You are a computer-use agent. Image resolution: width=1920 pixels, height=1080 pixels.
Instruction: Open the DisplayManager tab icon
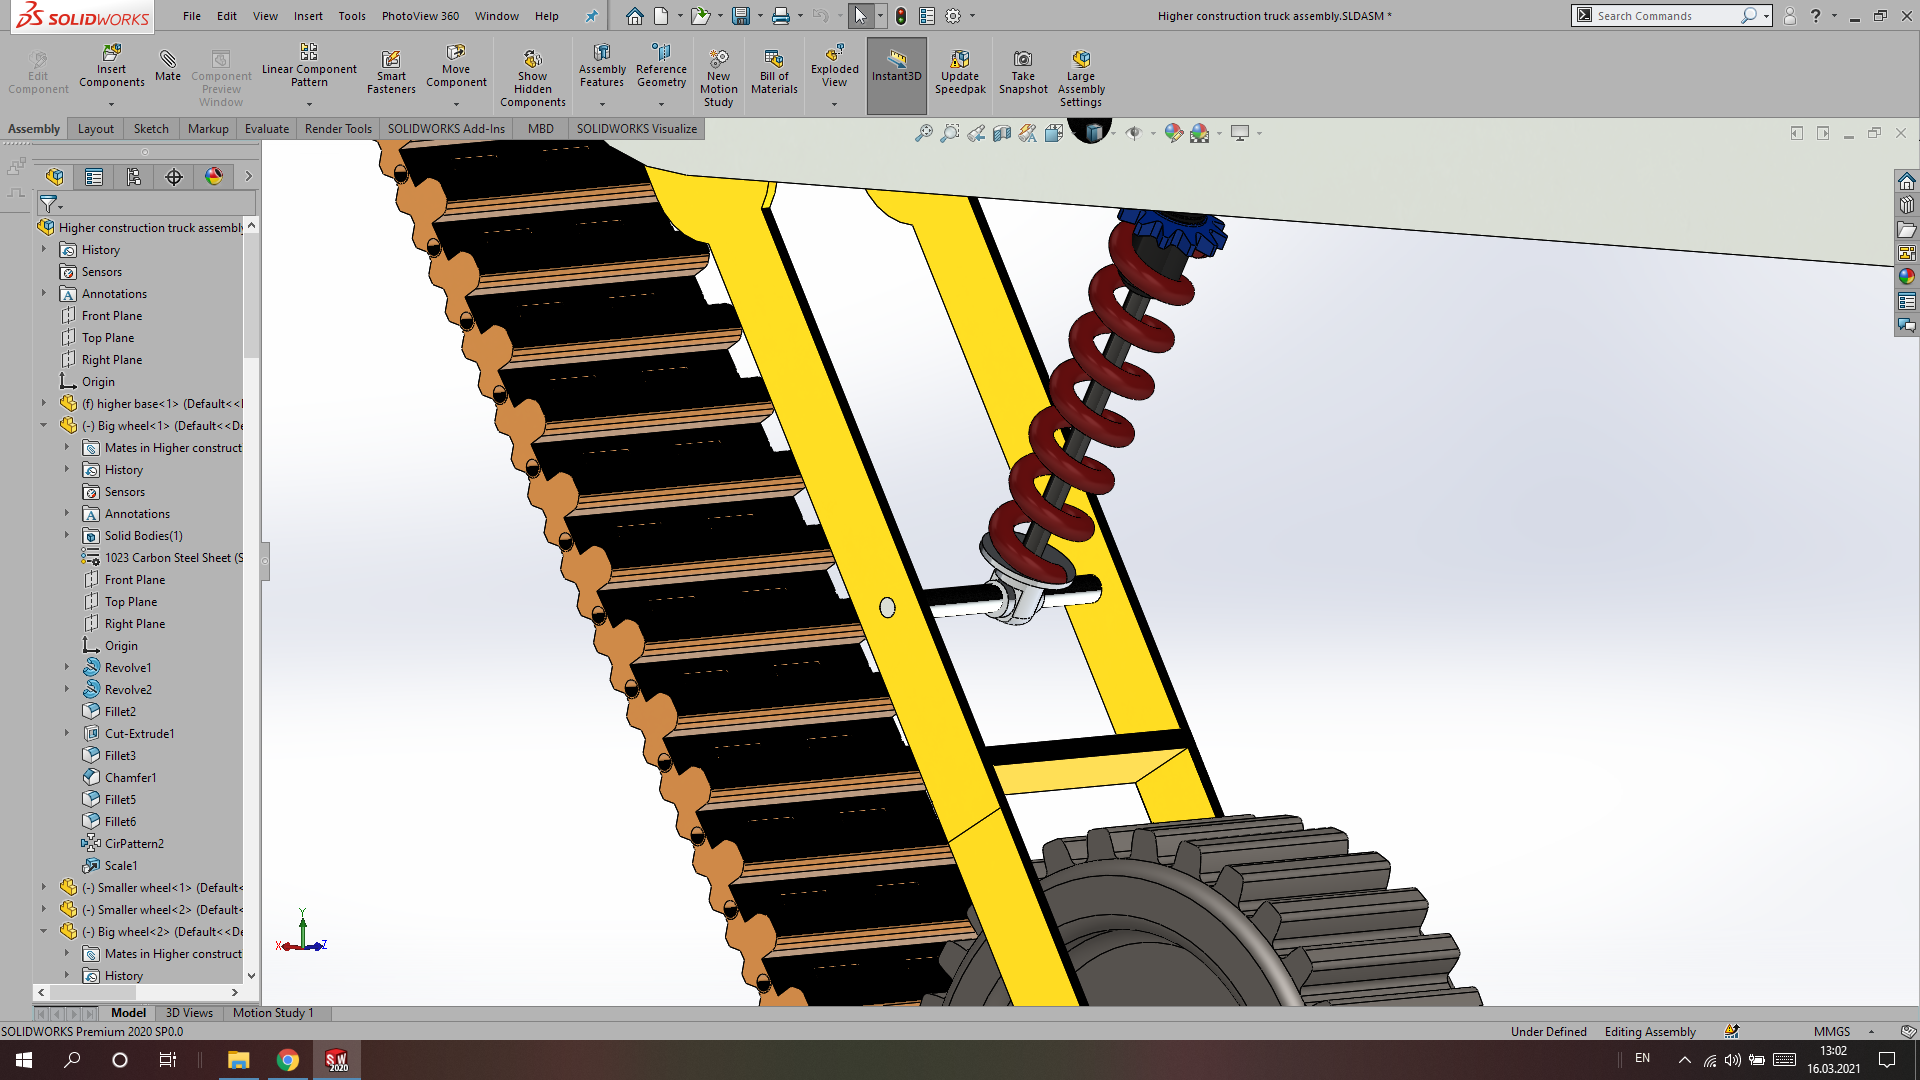coord(214,177)
